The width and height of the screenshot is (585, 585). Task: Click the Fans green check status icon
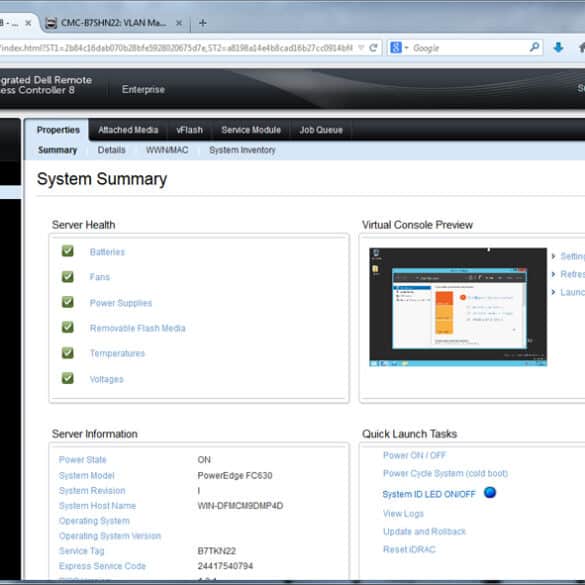[68, 276]
